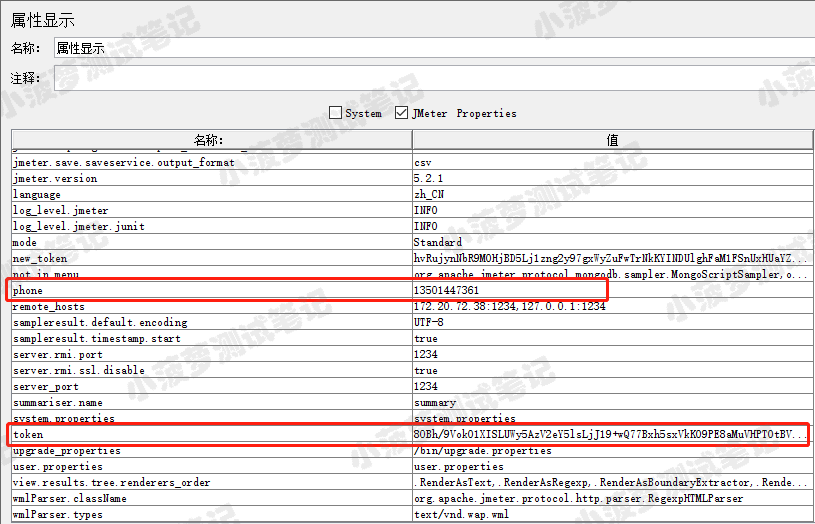
Task: Select the phone value 13501447361
Action: [x=446, y=290]
